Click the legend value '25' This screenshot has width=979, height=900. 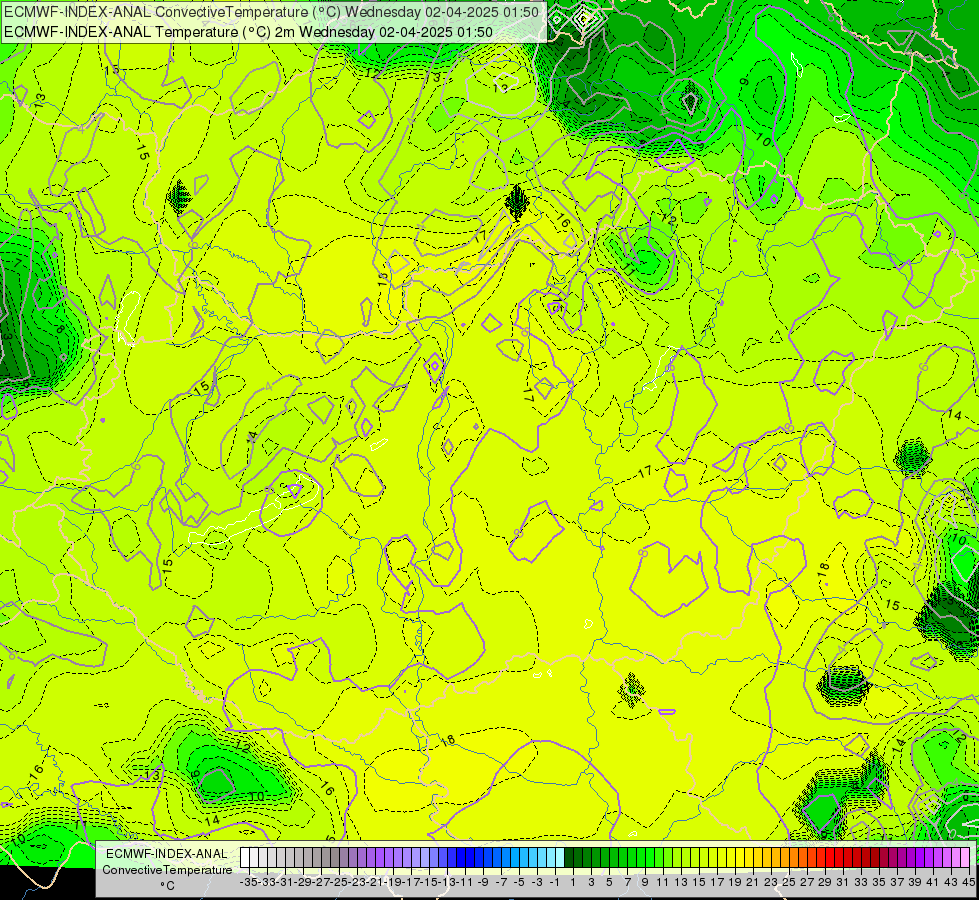tap(789, 883)
